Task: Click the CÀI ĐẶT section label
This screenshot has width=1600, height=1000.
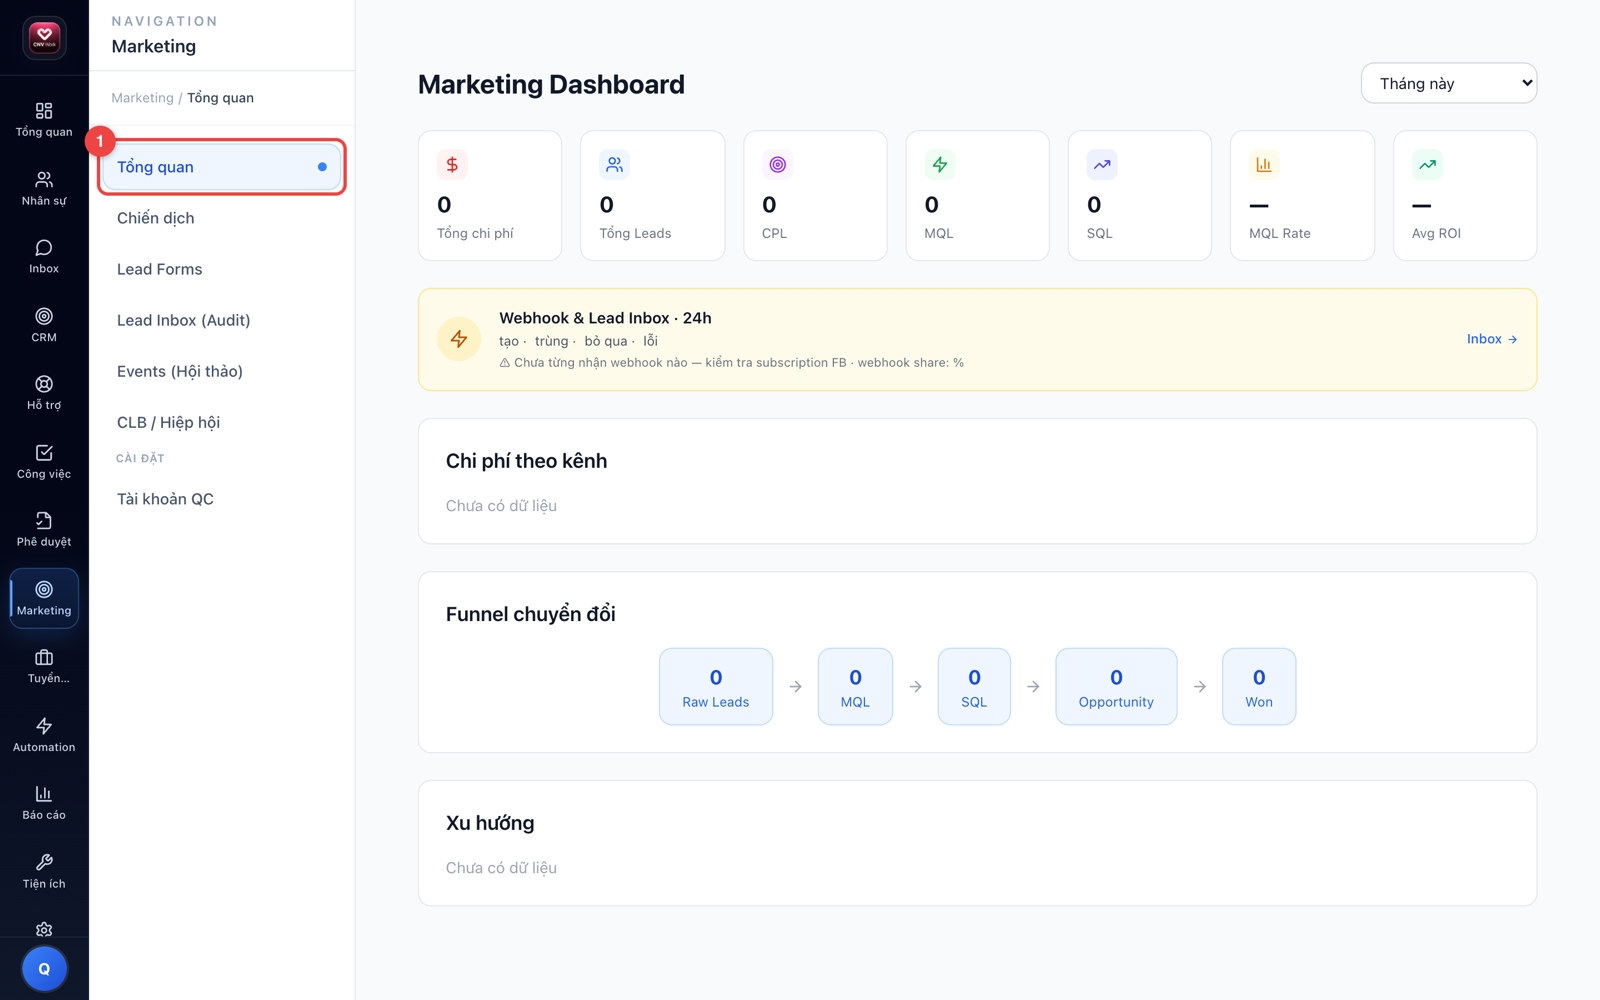Action: (140, 458)
